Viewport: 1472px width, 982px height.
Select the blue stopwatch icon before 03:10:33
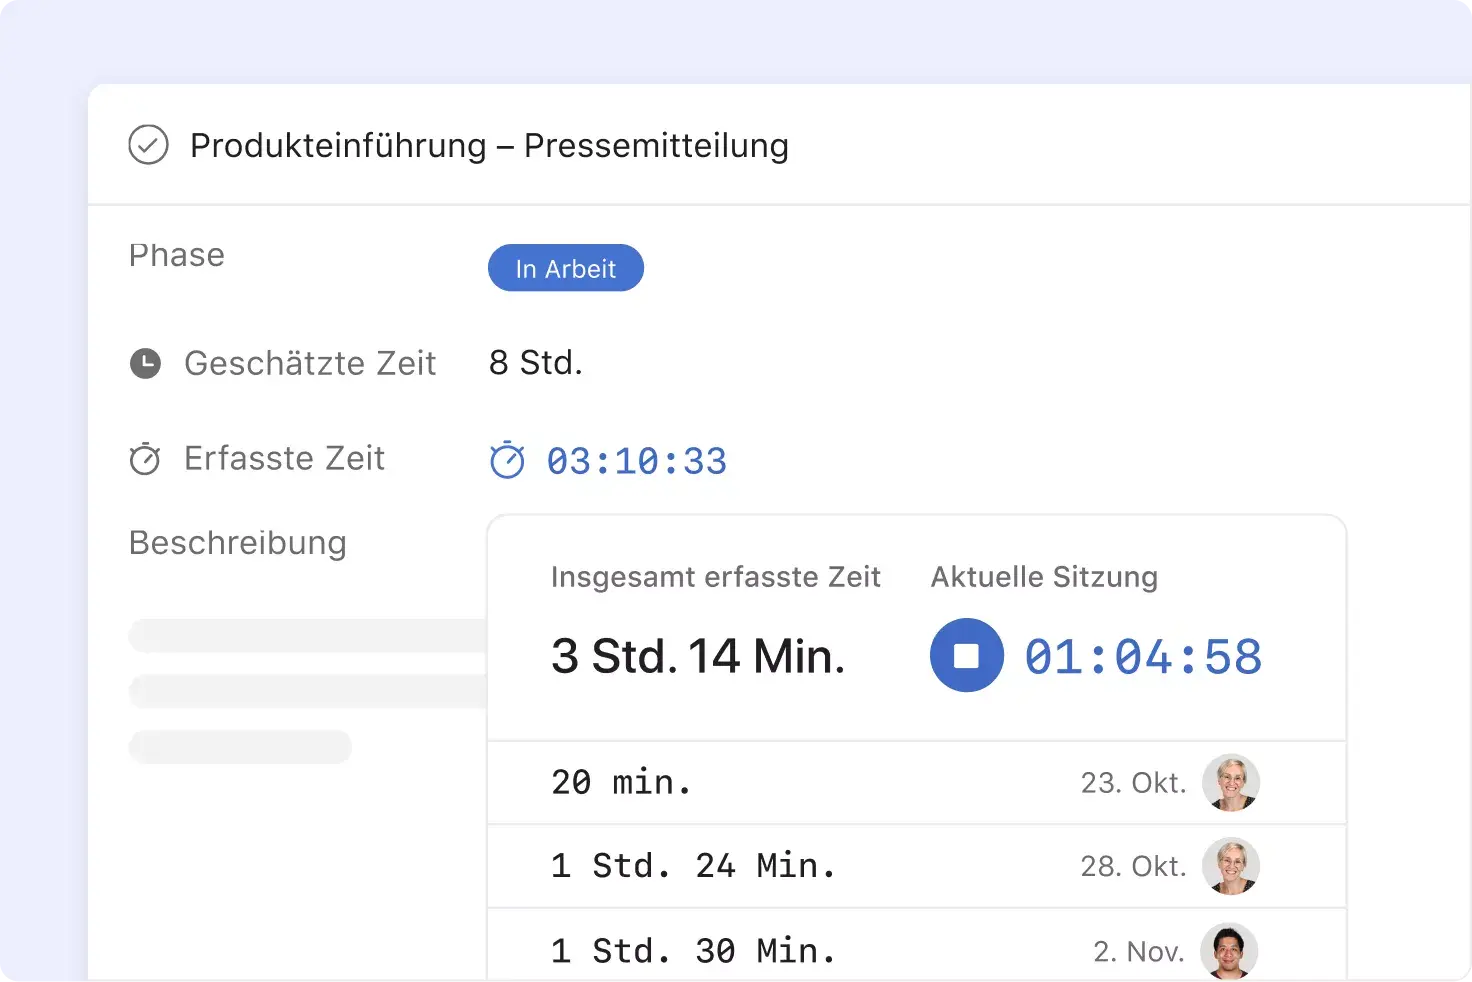coord(508,461)
